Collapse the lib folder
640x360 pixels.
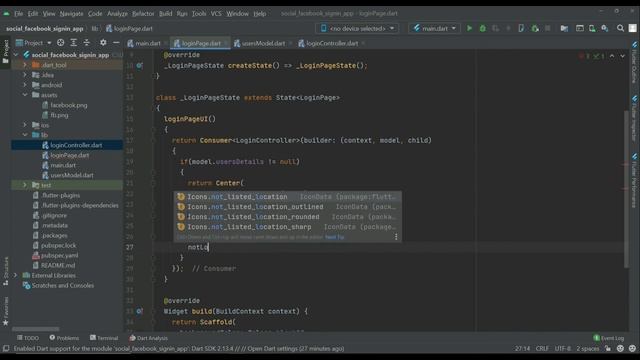[24, 135]
